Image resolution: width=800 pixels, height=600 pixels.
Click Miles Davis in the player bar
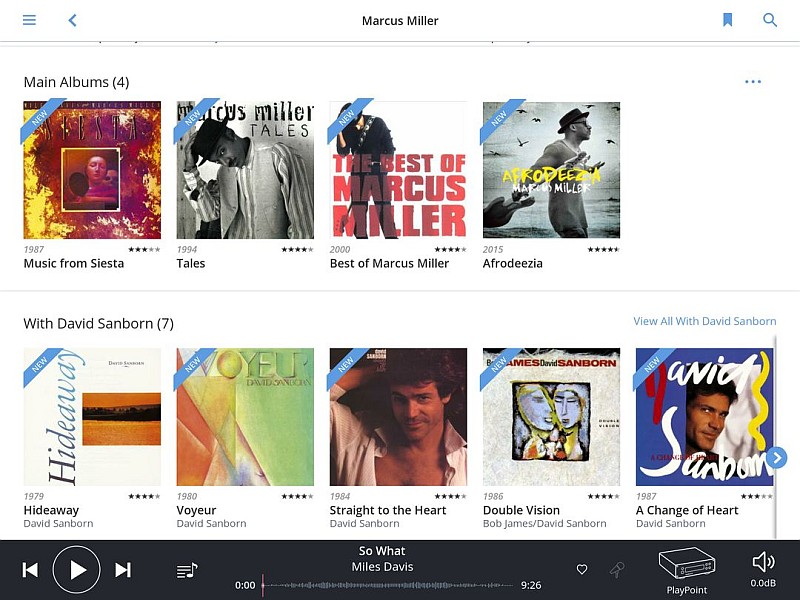click(x=382, y=567)
